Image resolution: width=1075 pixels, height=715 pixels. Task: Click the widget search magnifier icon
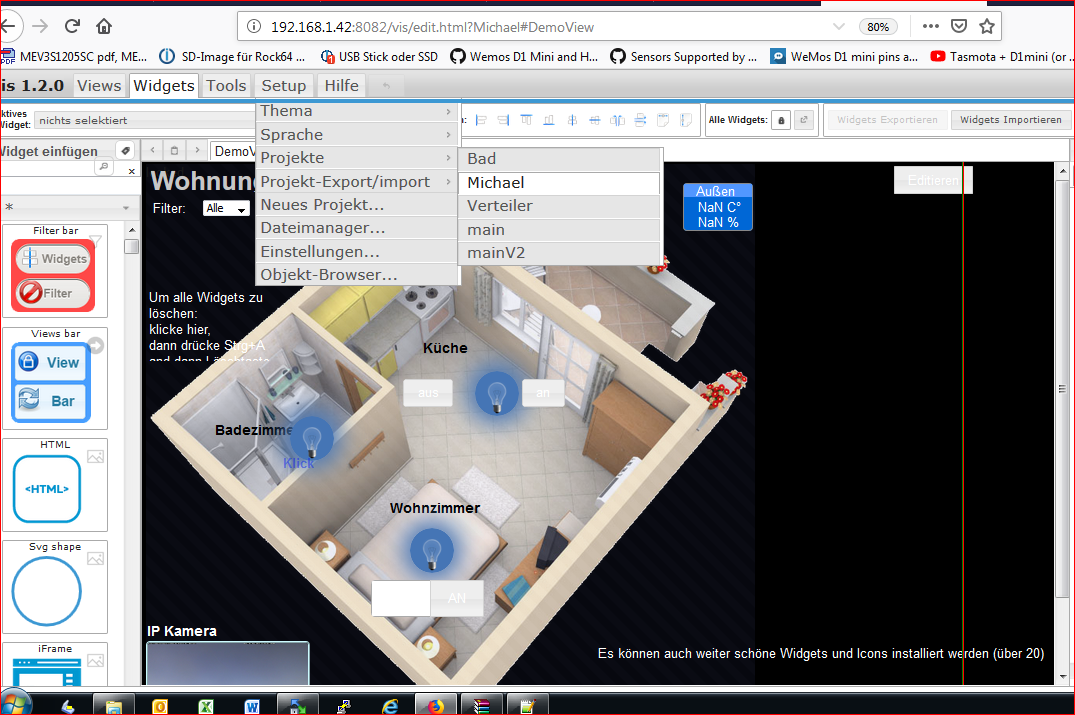[104, 167]
